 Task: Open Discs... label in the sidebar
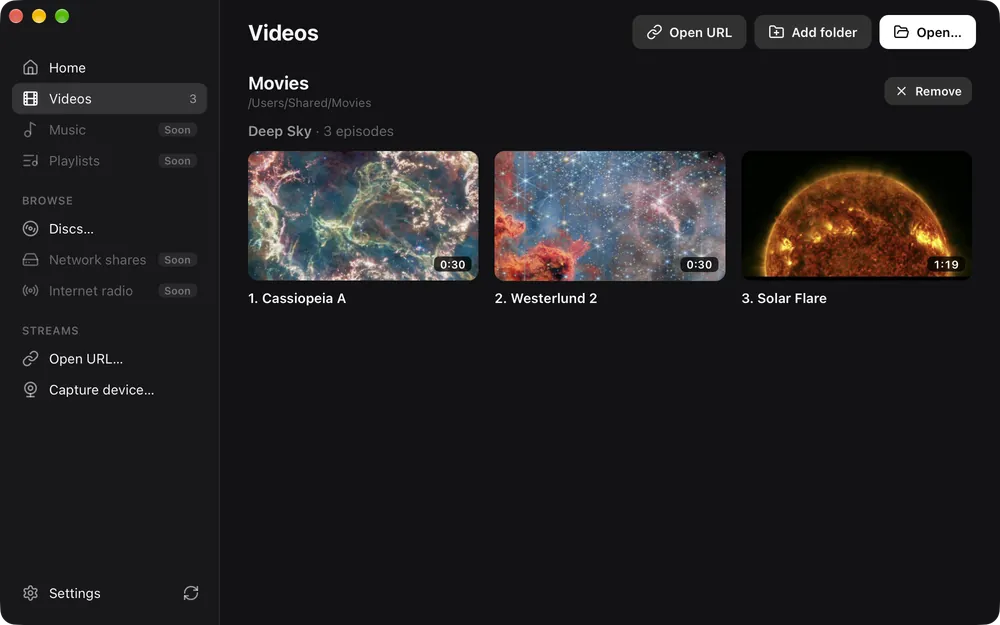pyautogui.click(x=71, y=229)
